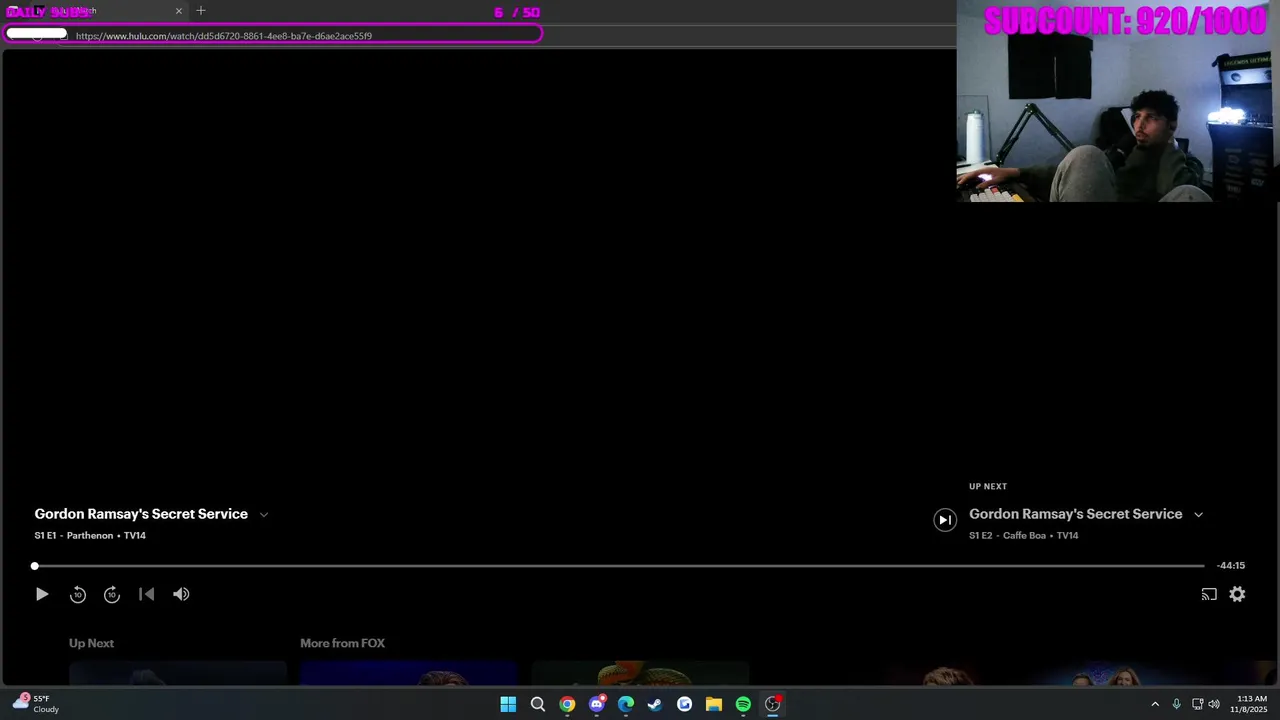Image resolution: width=1280 pixels, height=720 pixels.
Task: Switch to the Up Next tab
Action: 91,643
